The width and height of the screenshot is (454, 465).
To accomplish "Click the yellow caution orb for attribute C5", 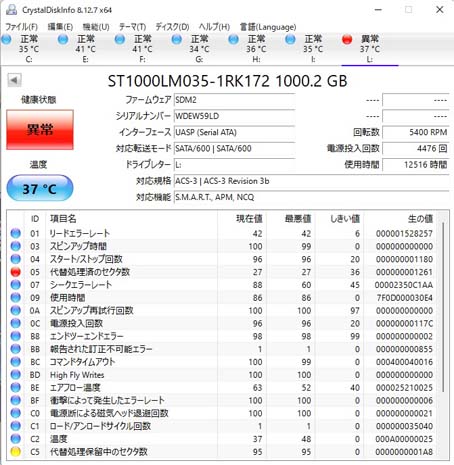I will [16, 452].
